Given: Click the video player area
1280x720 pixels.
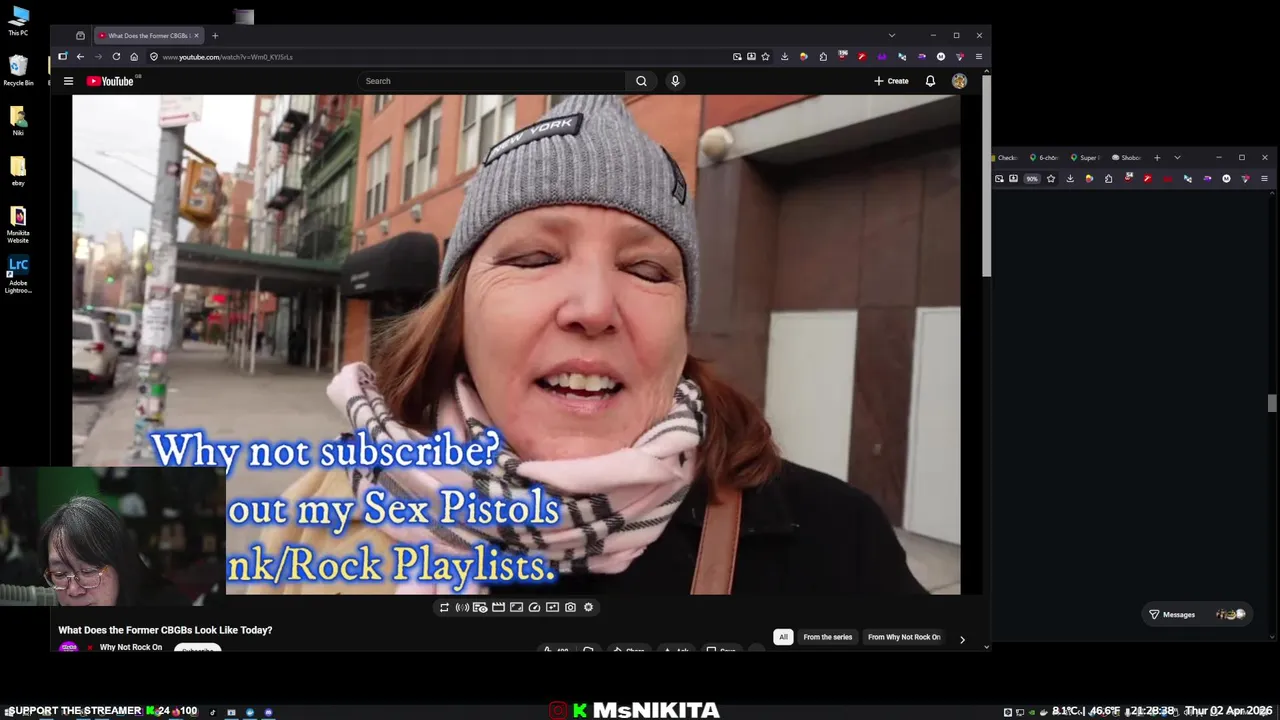Looking at the screenshot, I should (516, 345).
